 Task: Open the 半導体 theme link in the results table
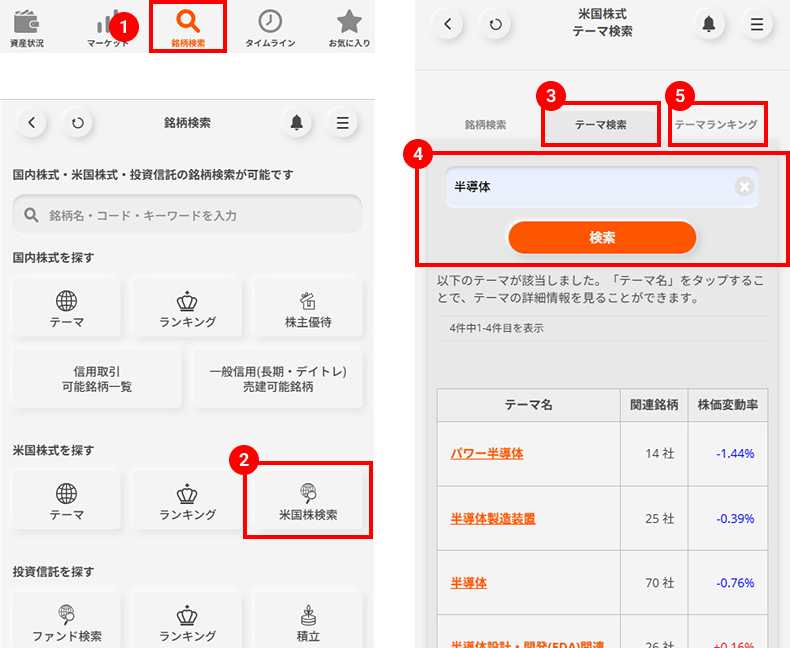tap(469, 583)
